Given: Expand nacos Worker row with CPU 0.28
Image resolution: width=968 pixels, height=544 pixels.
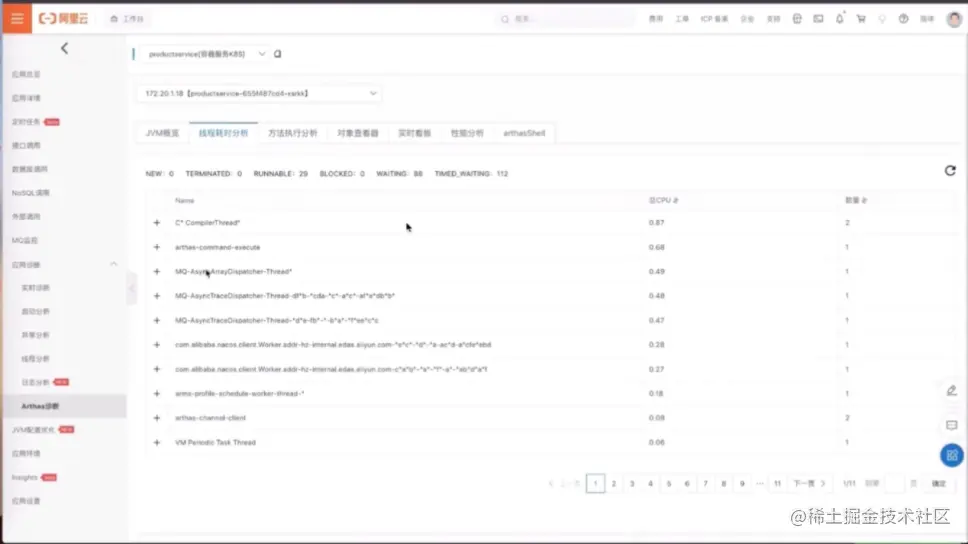Looking at the screenshot, I should tap(157, 345).
